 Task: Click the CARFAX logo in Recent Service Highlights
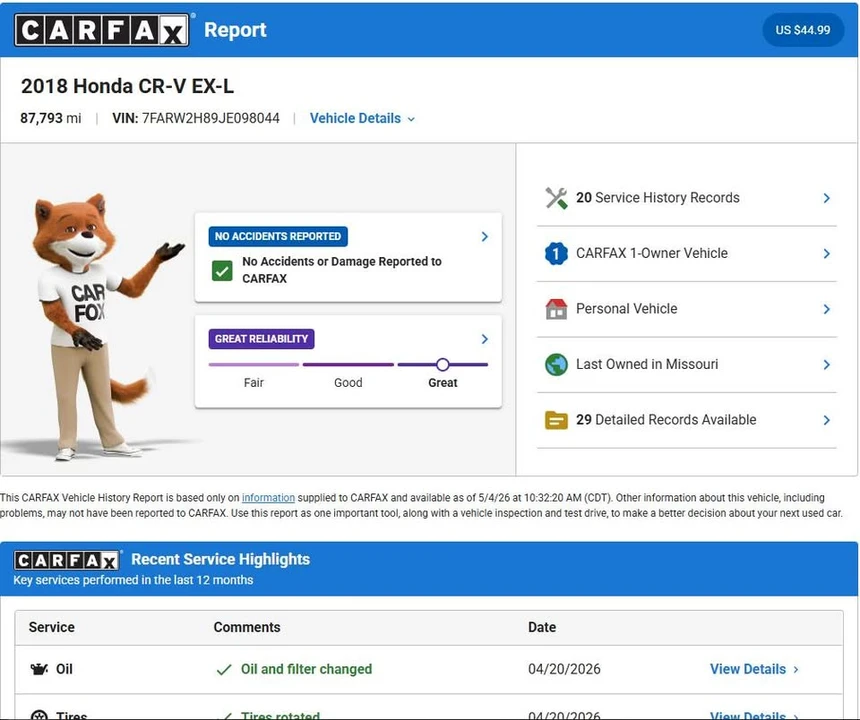click(66, 560)
